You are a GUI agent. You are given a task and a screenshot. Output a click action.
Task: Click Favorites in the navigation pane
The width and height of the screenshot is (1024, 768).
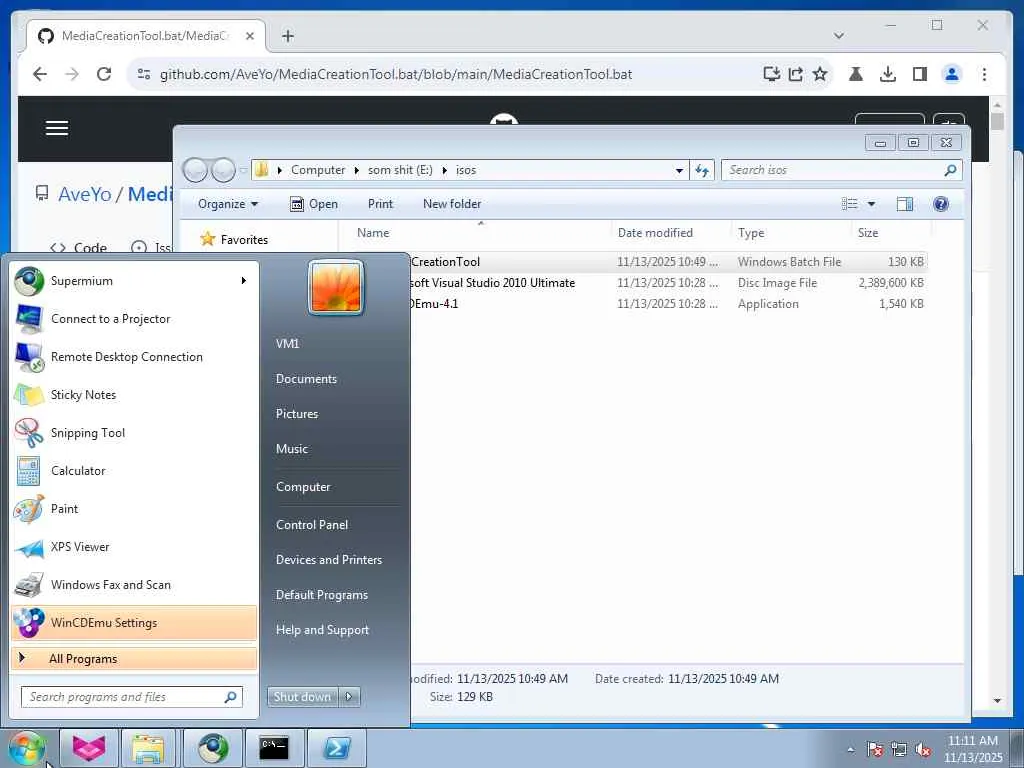click(x=244, y=240)
